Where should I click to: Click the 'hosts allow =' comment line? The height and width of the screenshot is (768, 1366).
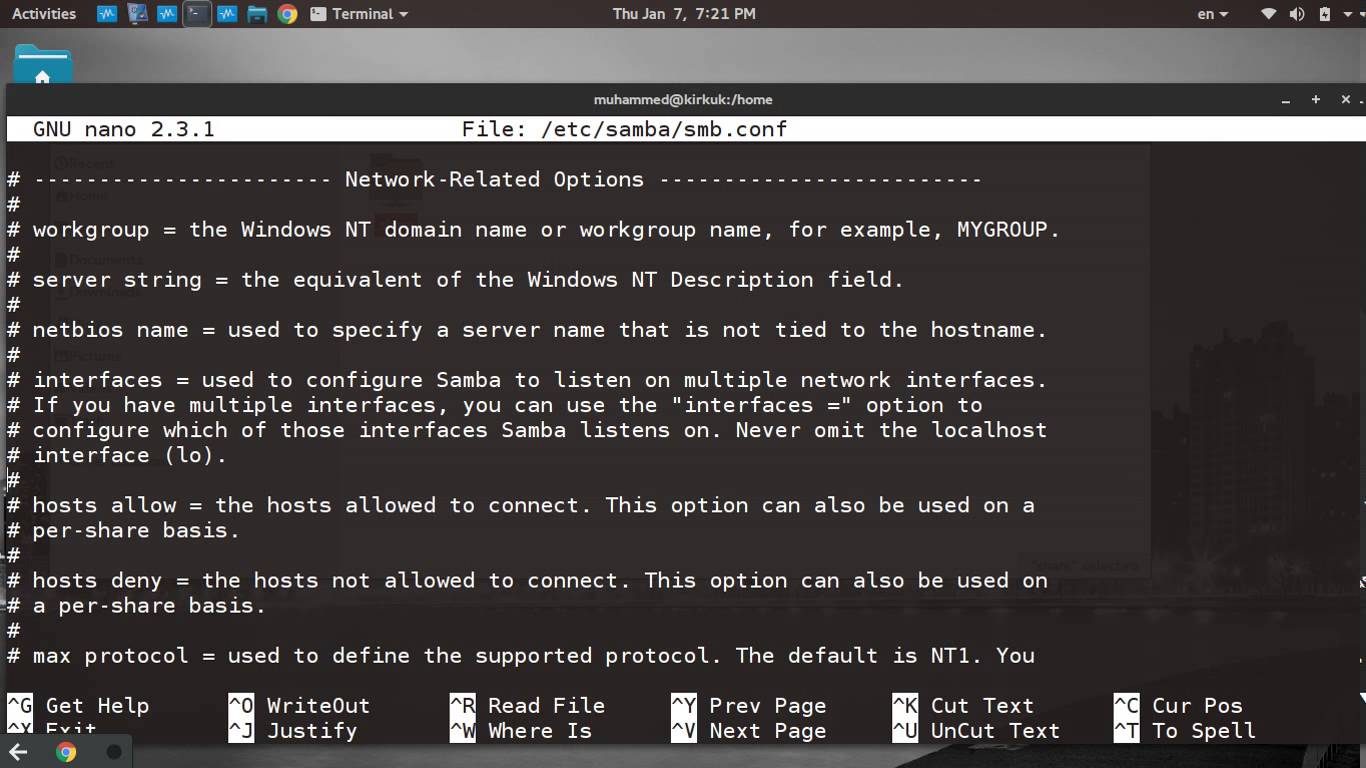521,505
